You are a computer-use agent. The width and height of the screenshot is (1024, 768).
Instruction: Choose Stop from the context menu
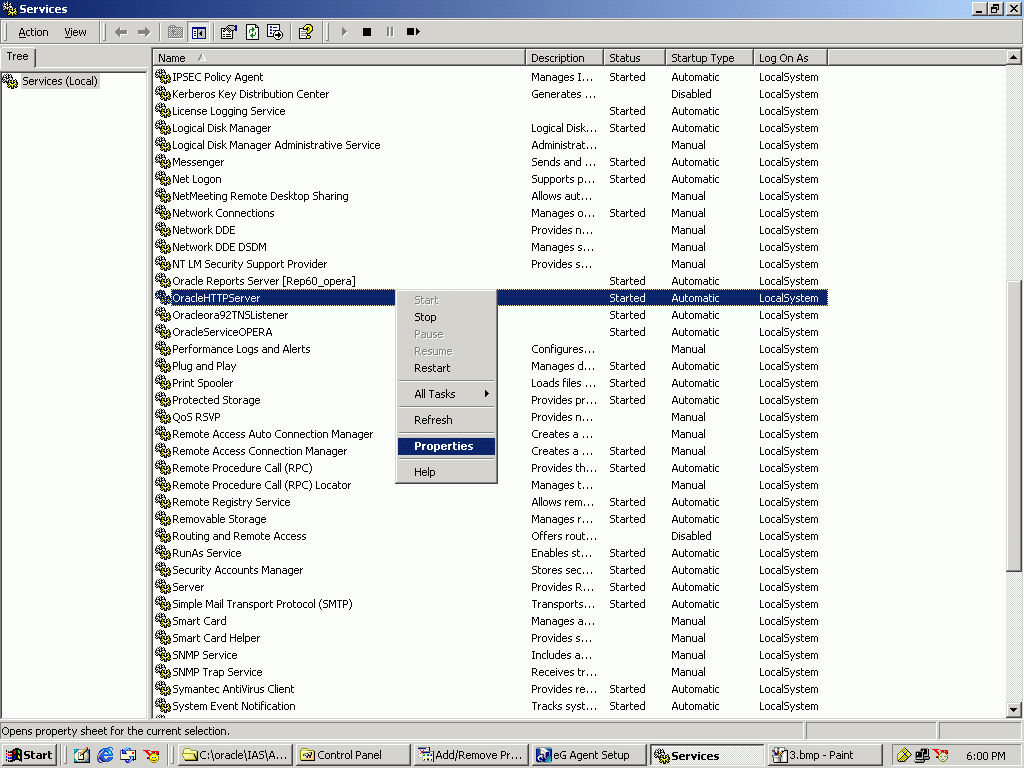[446, 317]
